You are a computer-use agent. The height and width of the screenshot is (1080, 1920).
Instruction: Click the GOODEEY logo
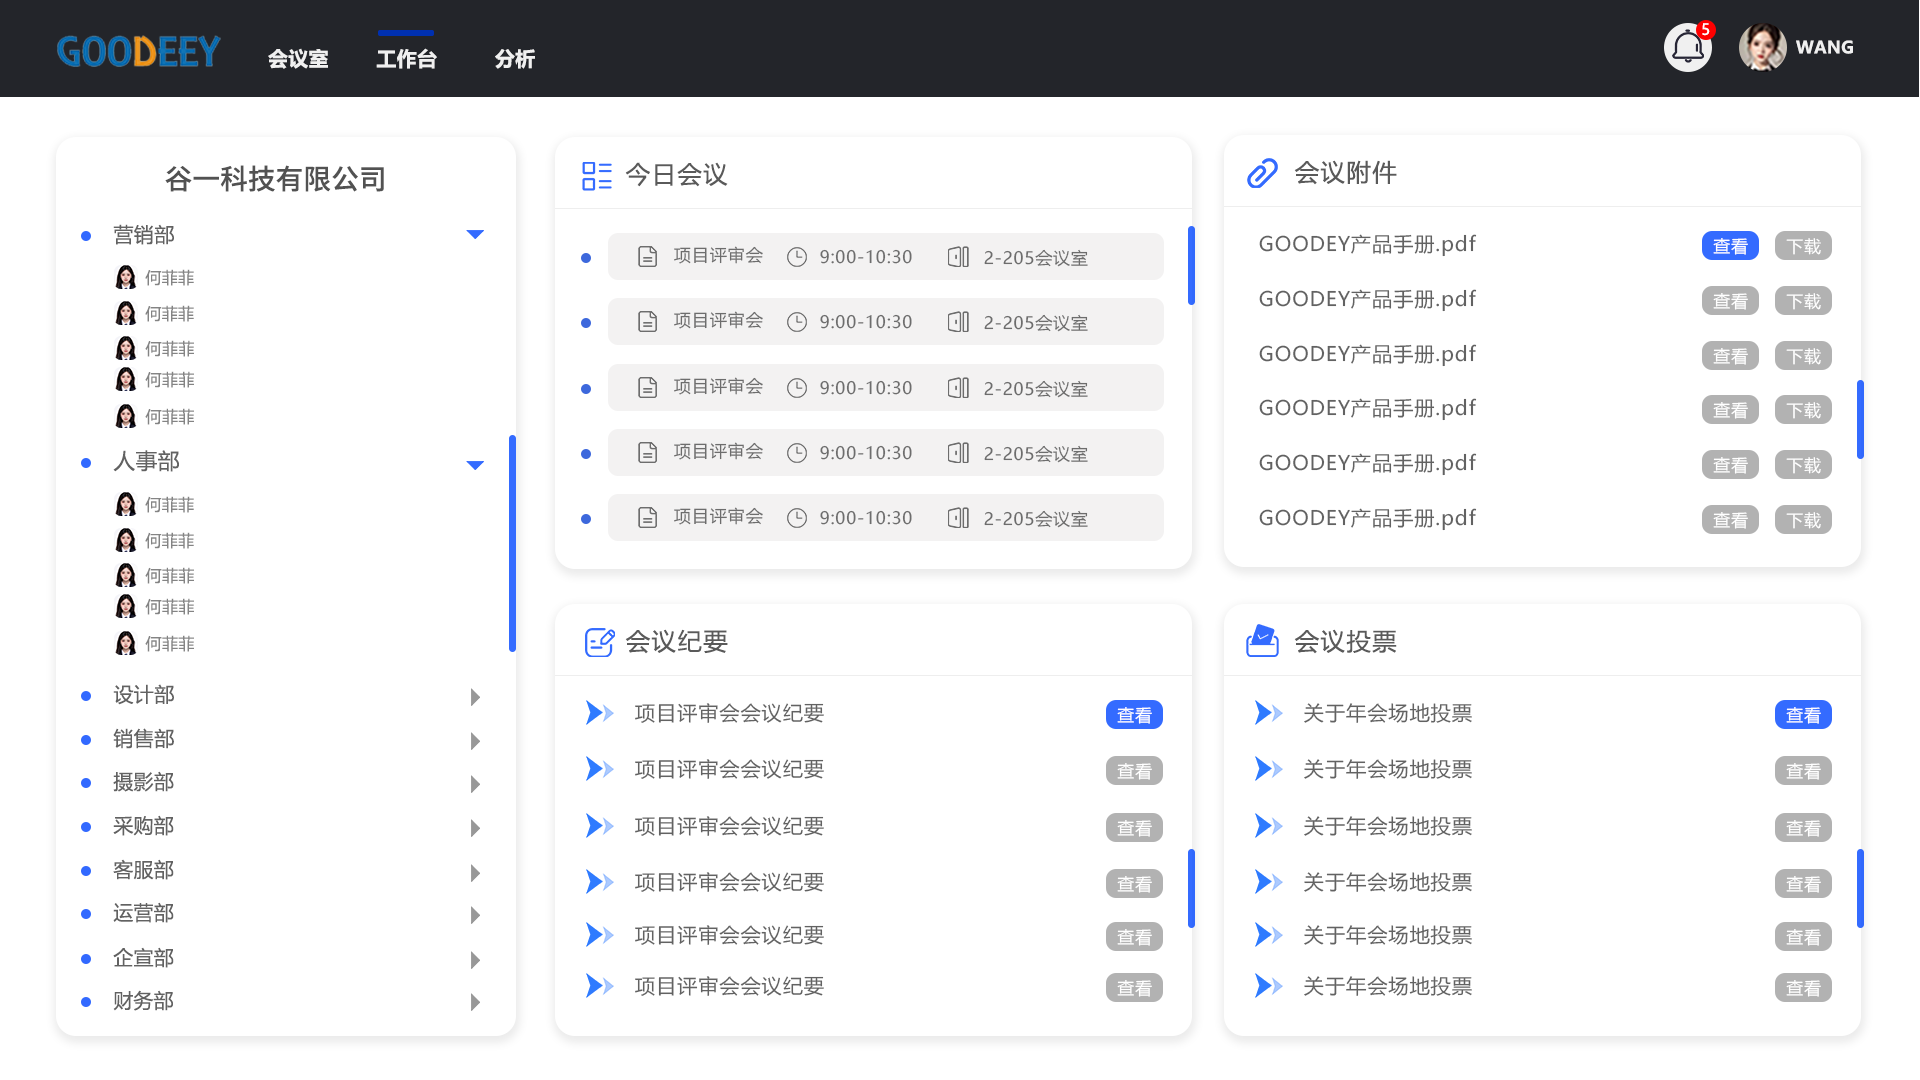point(139,51)
